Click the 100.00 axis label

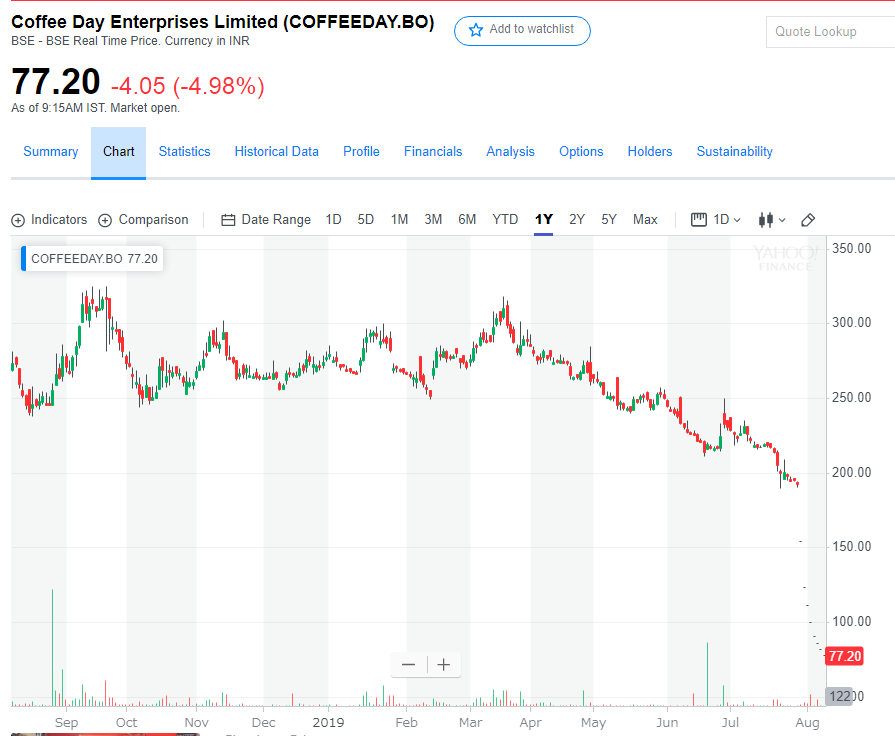click(852, 621)
